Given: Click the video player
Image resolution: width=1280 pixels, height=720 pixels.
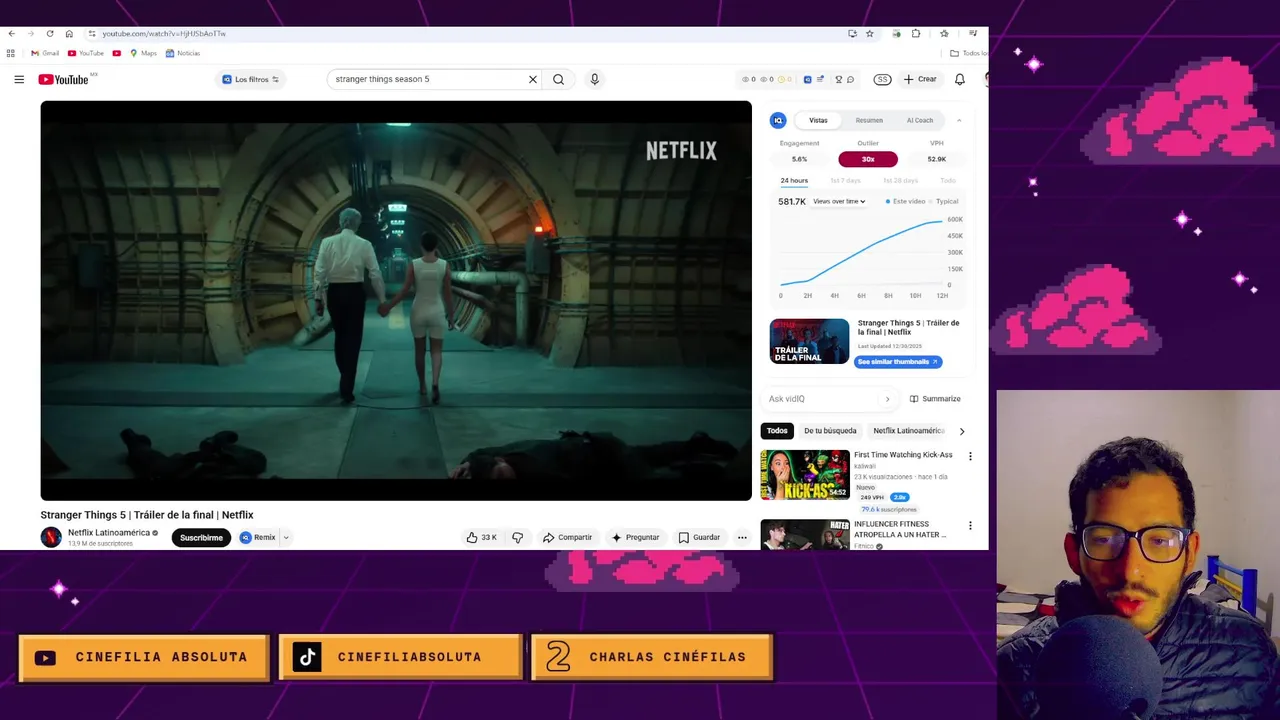Looking at the screenshot, I should click(x=396, y=300).
